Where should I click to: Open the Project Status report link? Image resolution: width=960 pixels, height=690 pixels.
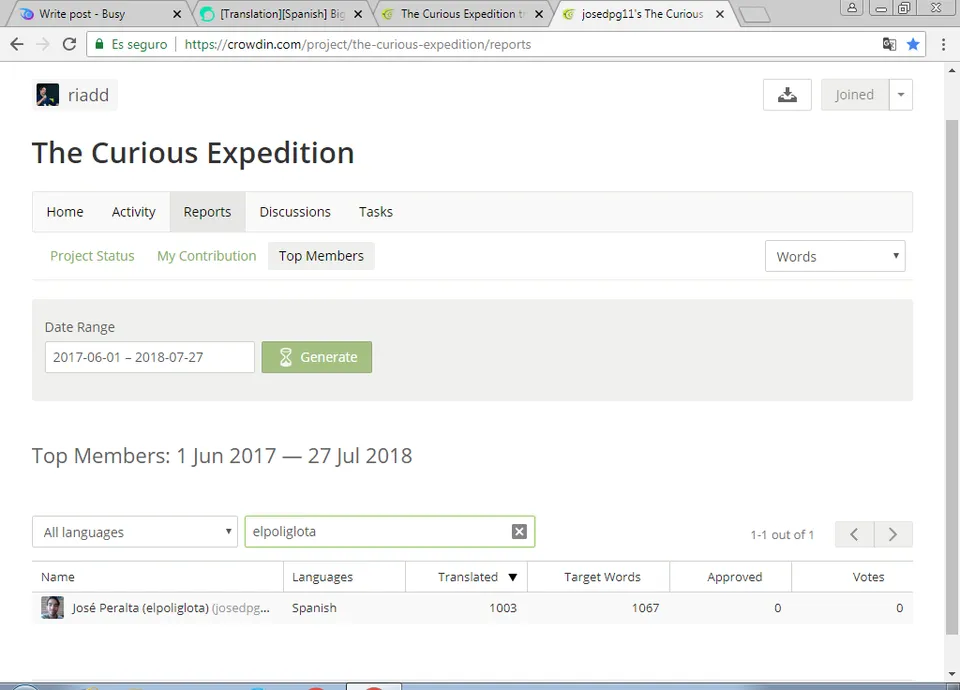pyautogui.click(x=92, y=256)
